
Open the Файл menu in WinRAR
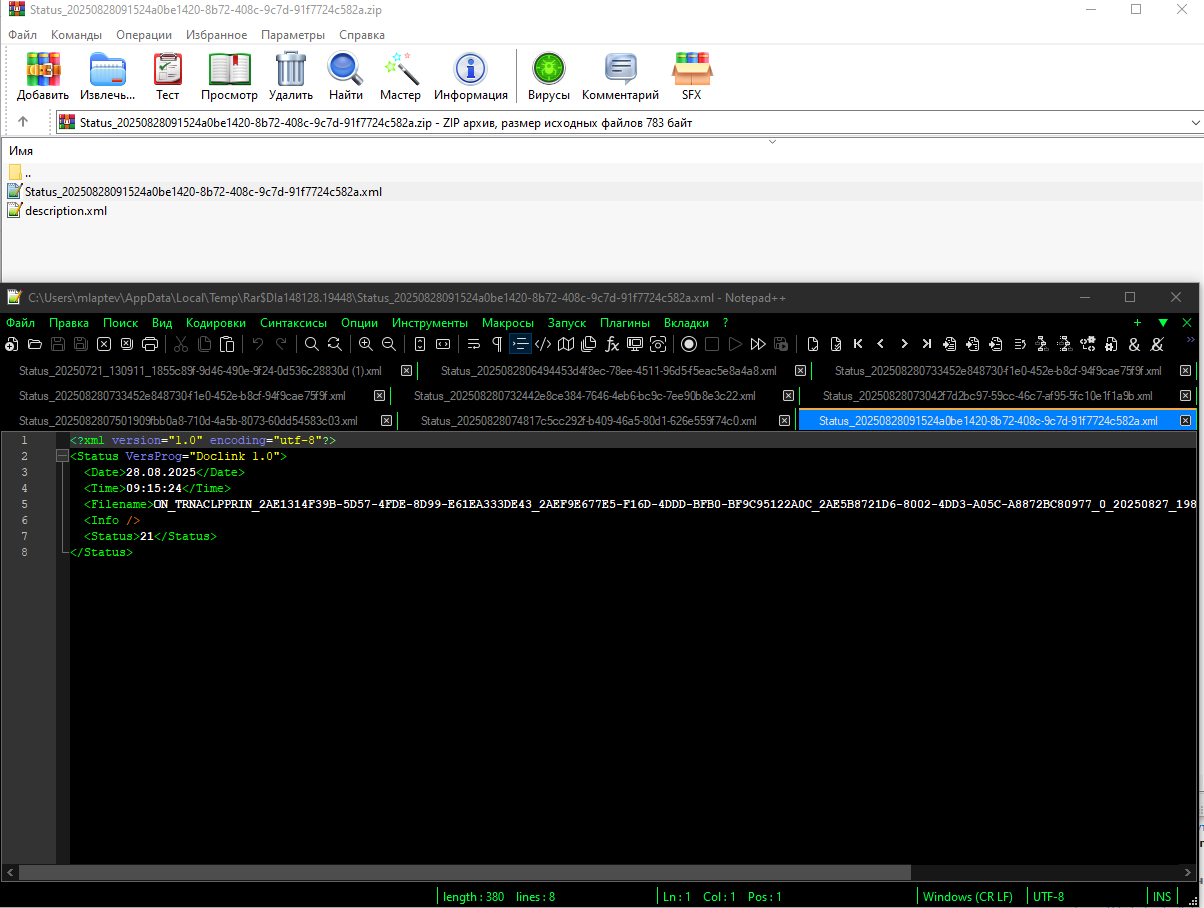(23, 35)
